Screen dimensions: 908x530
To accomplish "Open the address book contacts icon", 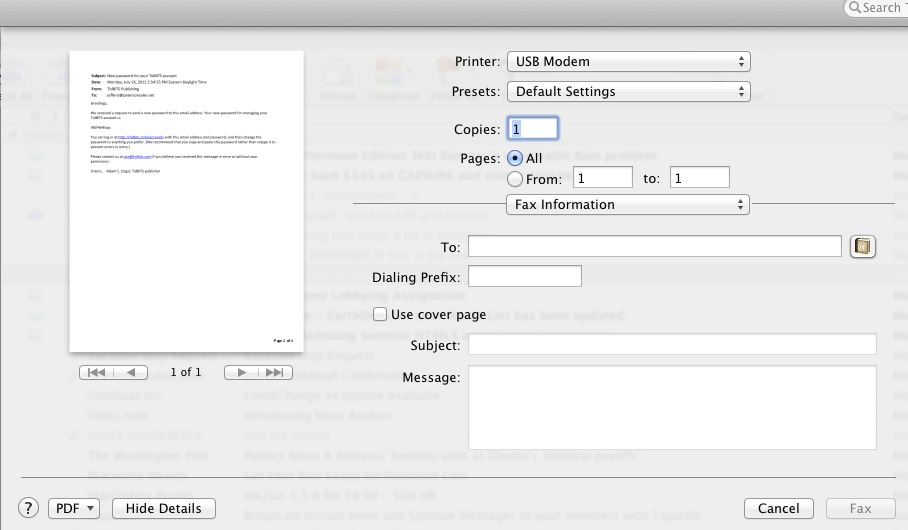I will [862, 246].
